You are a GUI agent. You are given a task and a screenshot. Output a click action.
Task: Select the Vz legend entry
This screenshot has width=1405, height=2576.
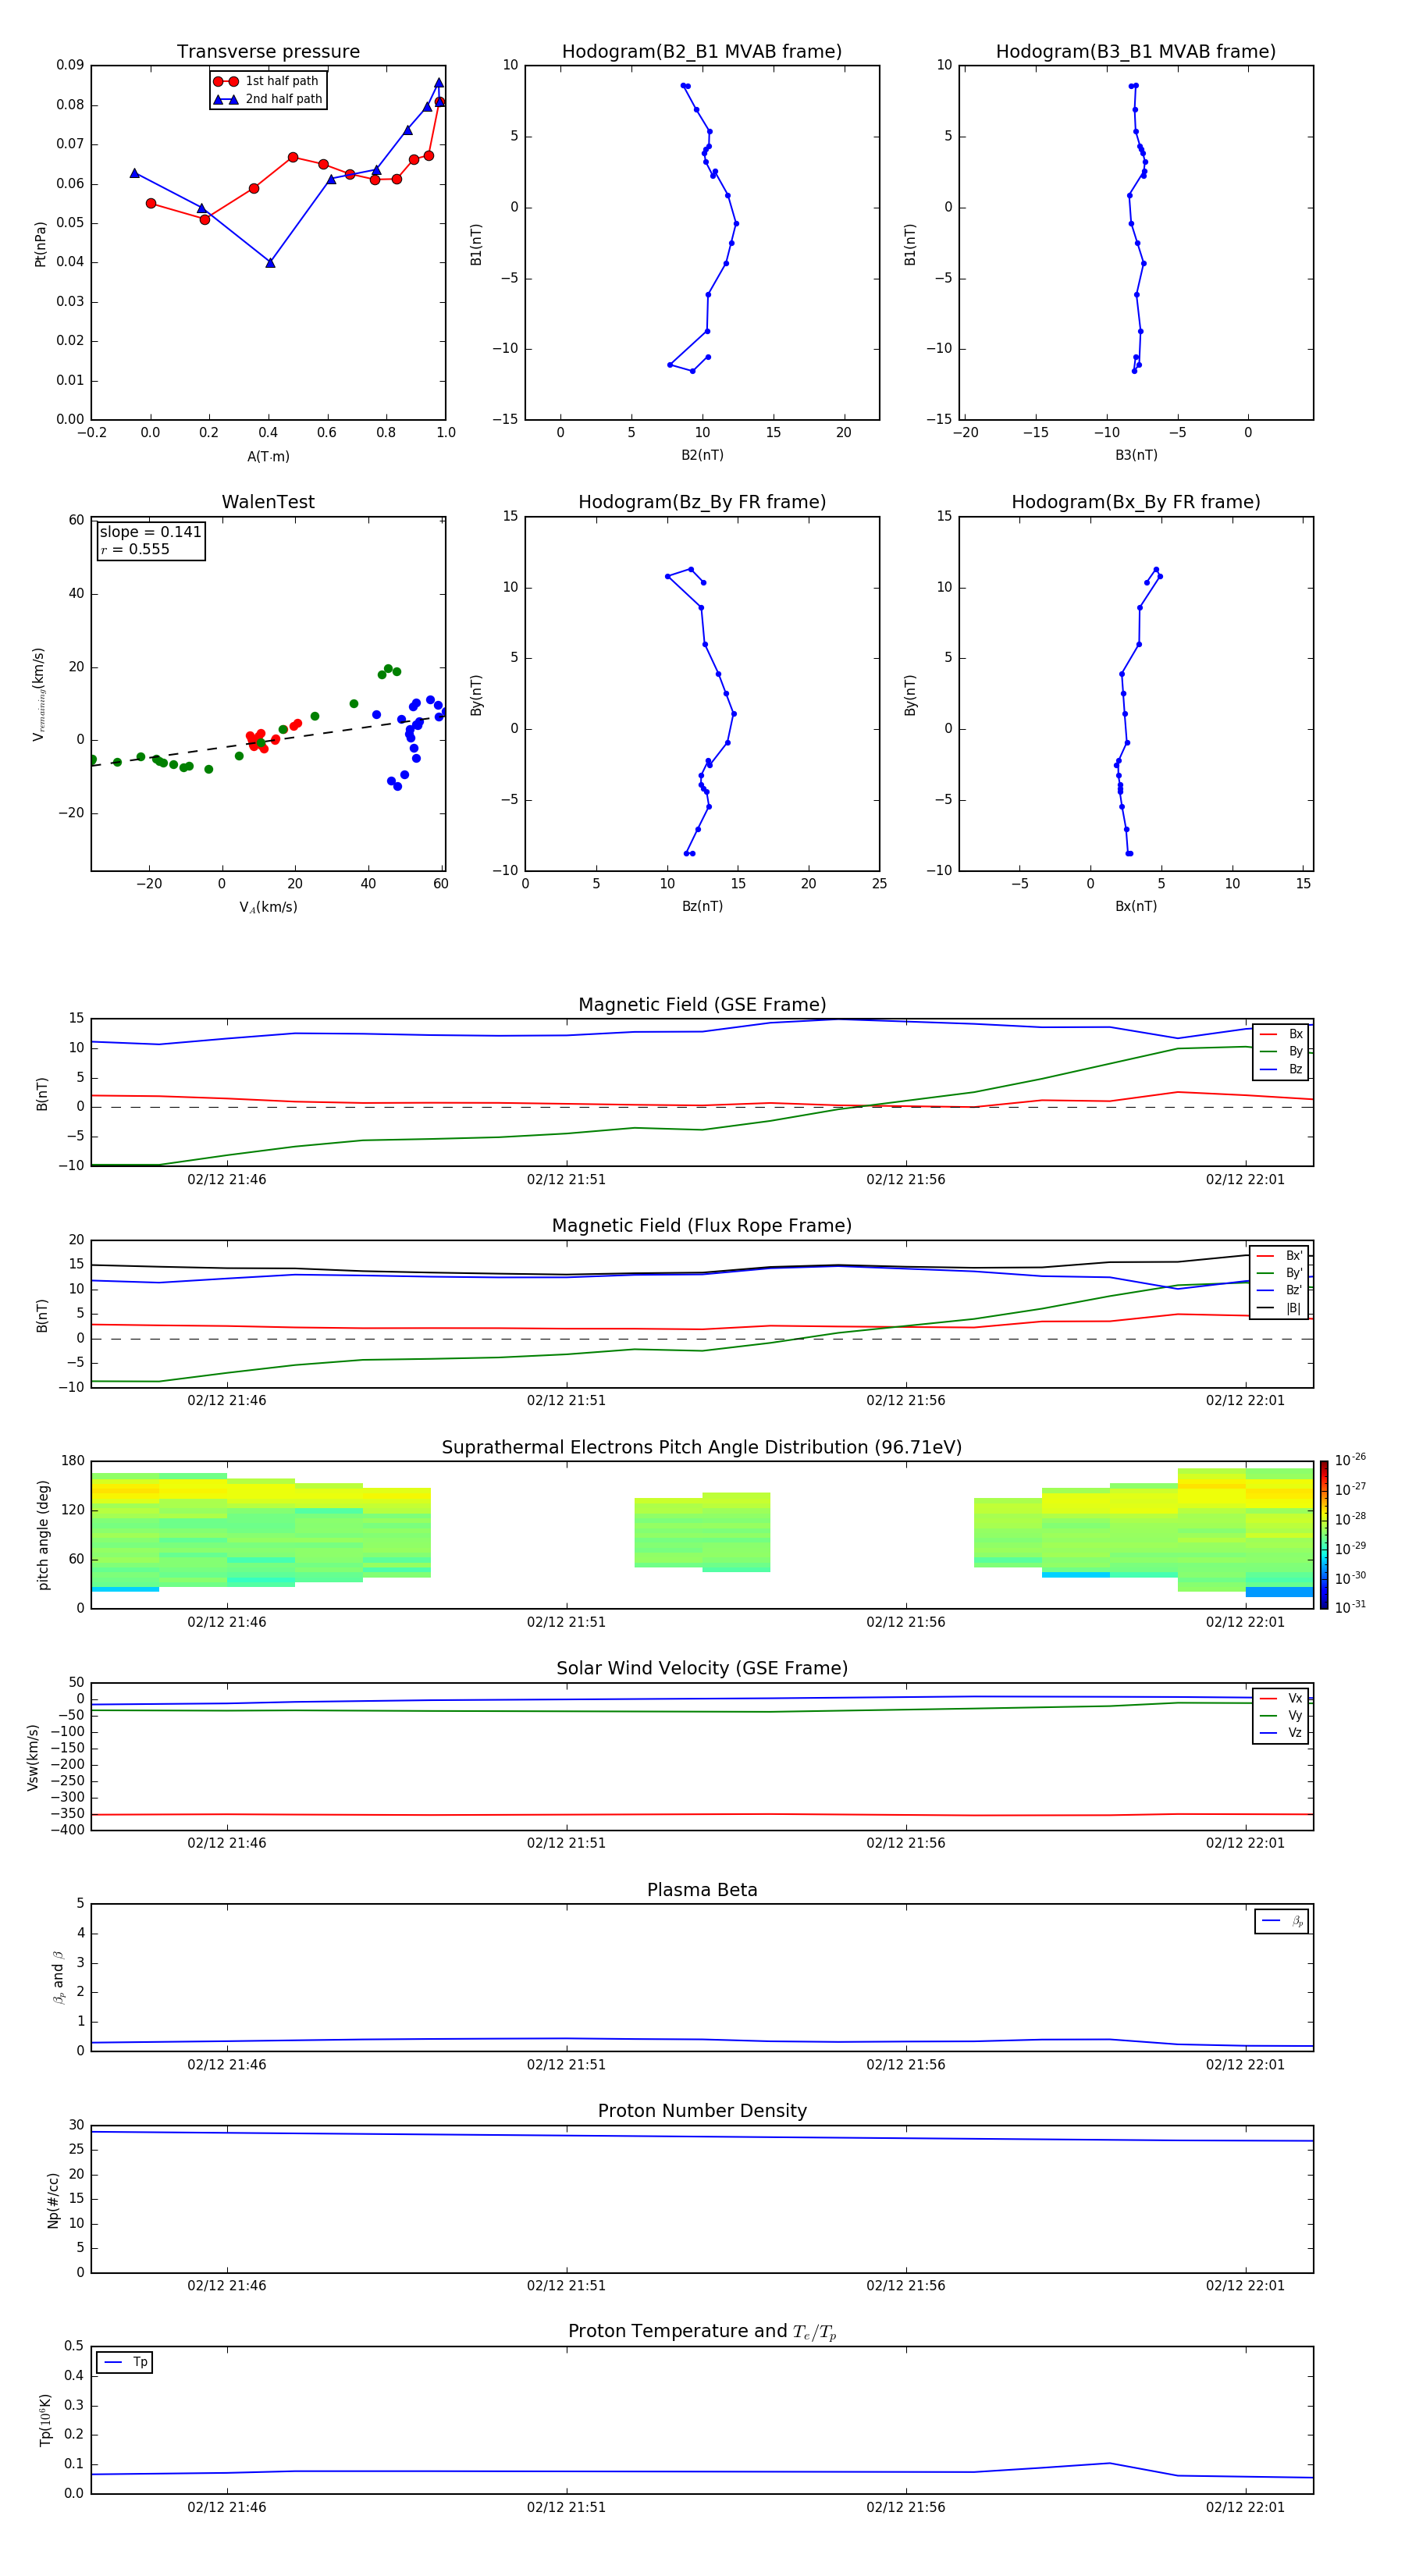1281,1733
